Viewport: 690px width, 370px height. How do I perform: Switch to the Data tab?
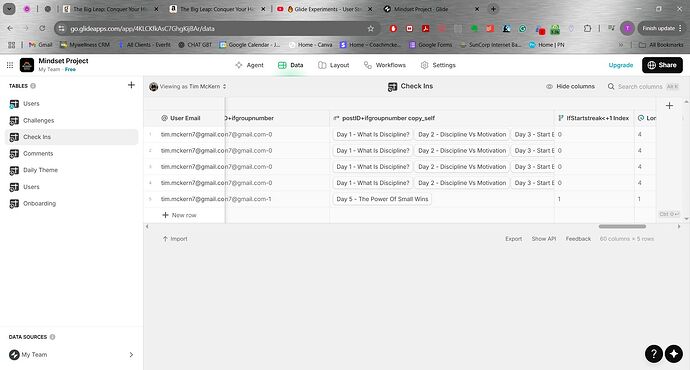point(290,65)
